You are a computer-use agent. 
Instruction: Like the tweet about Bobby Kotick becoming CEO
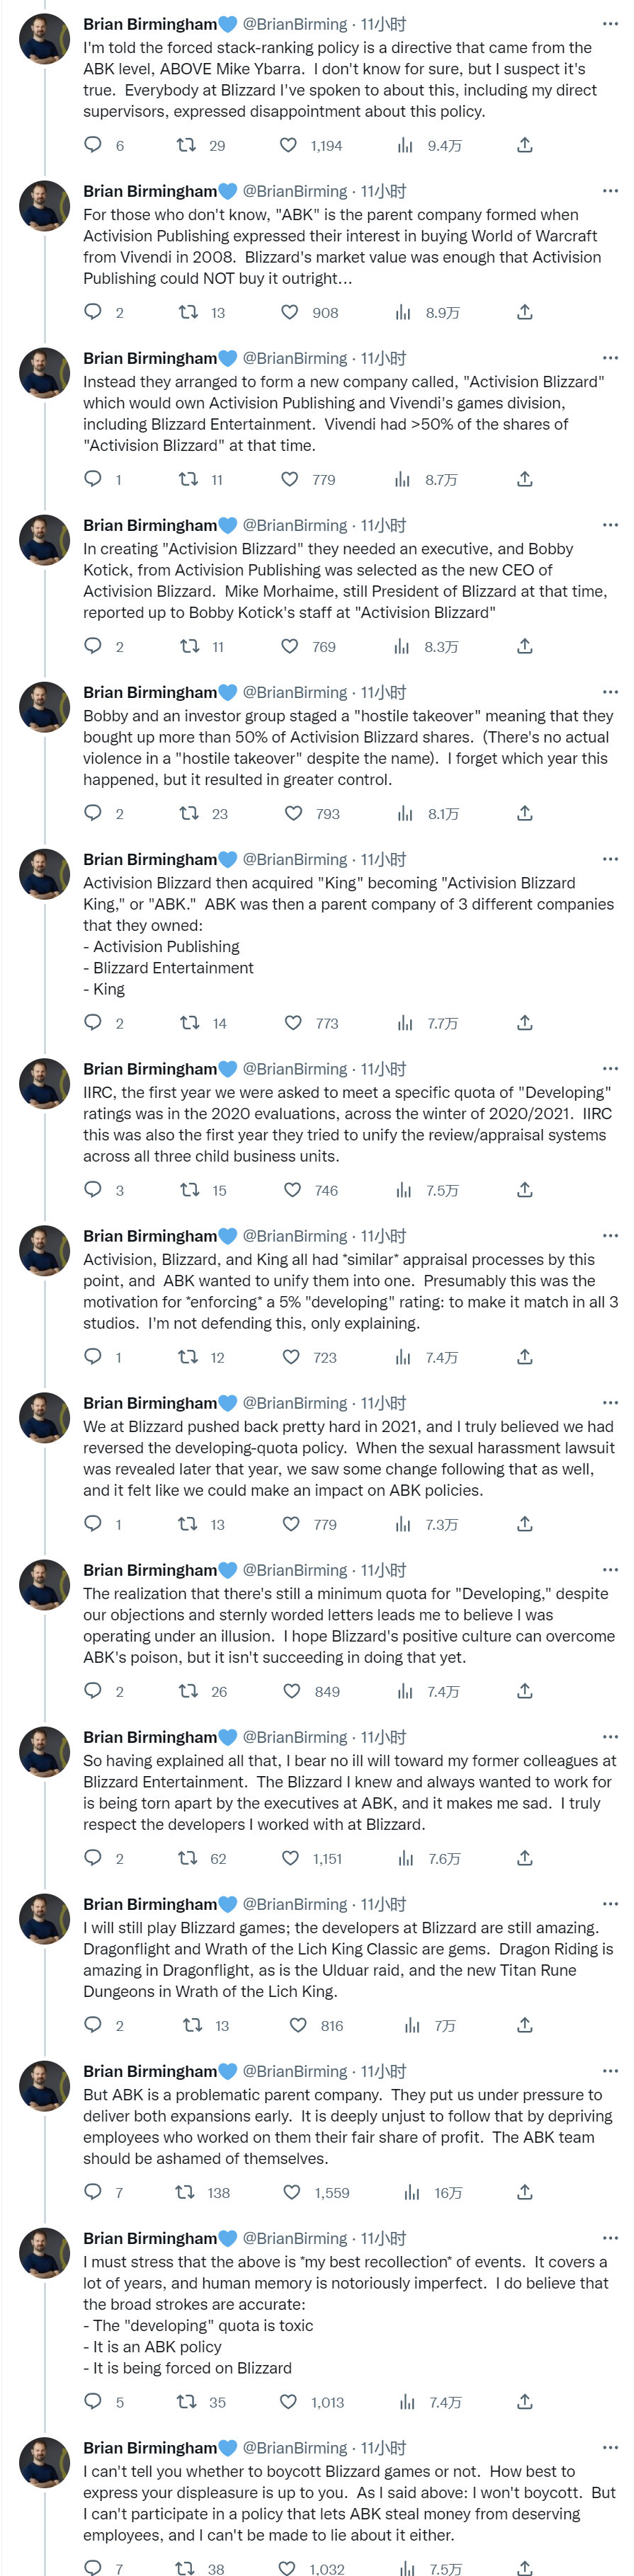(x=290, y=646)
